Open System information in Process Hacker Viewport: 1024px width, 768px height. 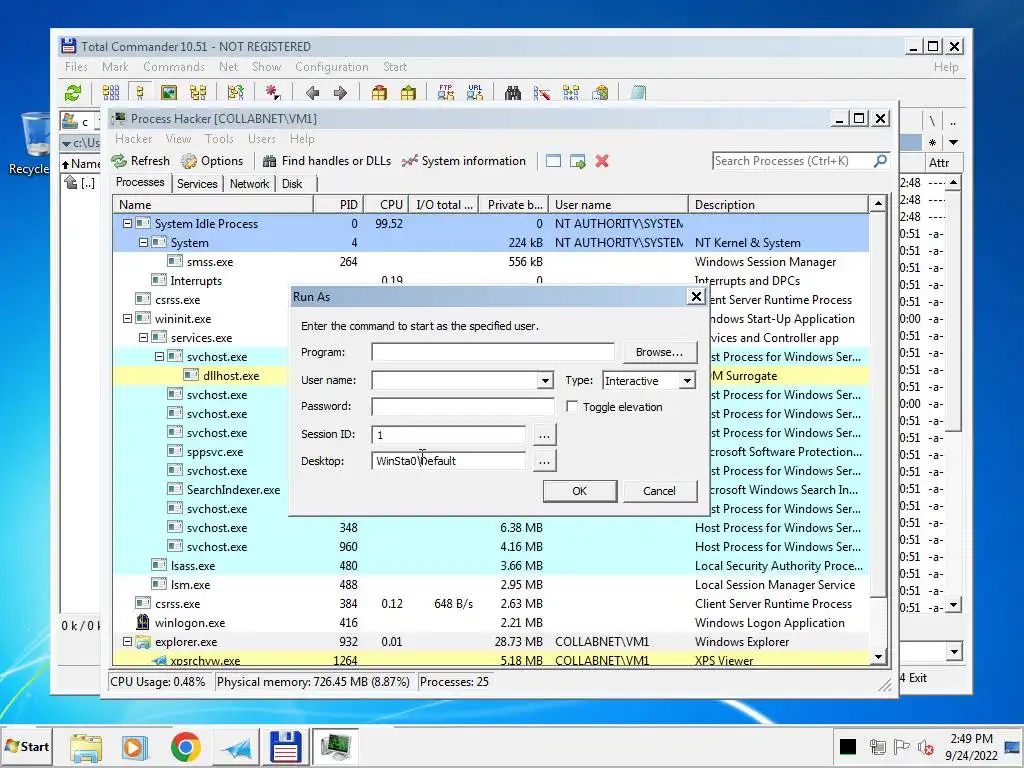464,161
